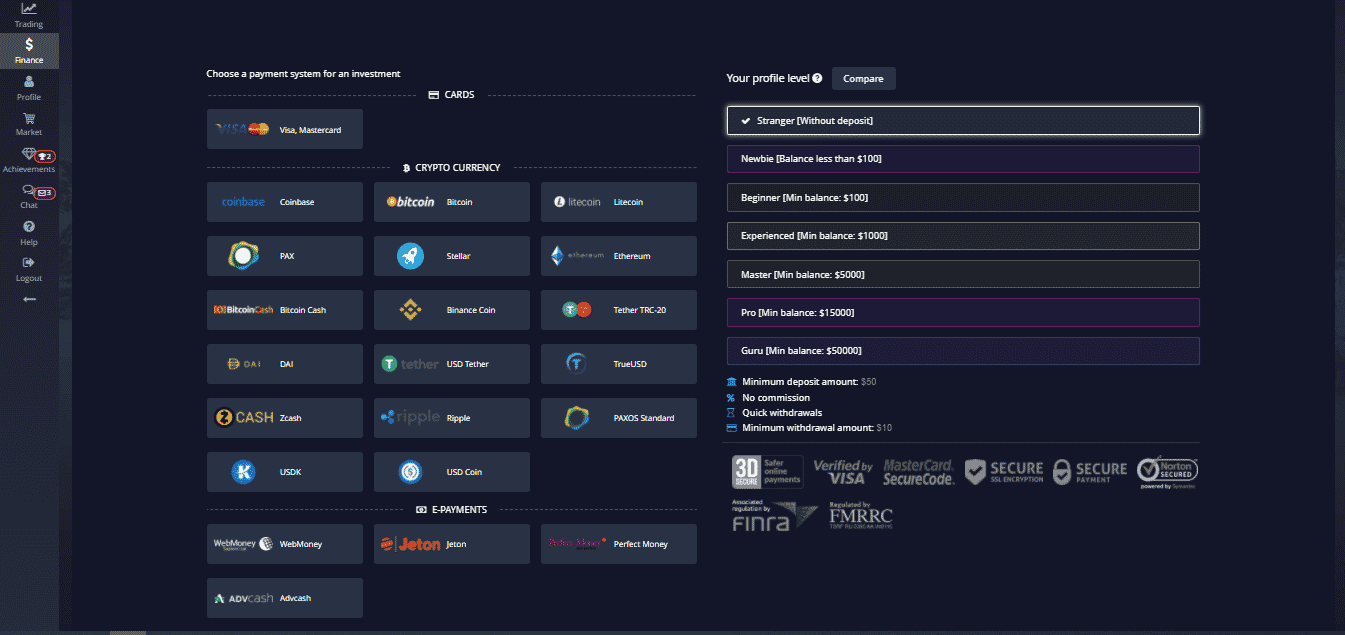Click Logout in the sidebar
1345x635 pixels.
tap(29, 269)
